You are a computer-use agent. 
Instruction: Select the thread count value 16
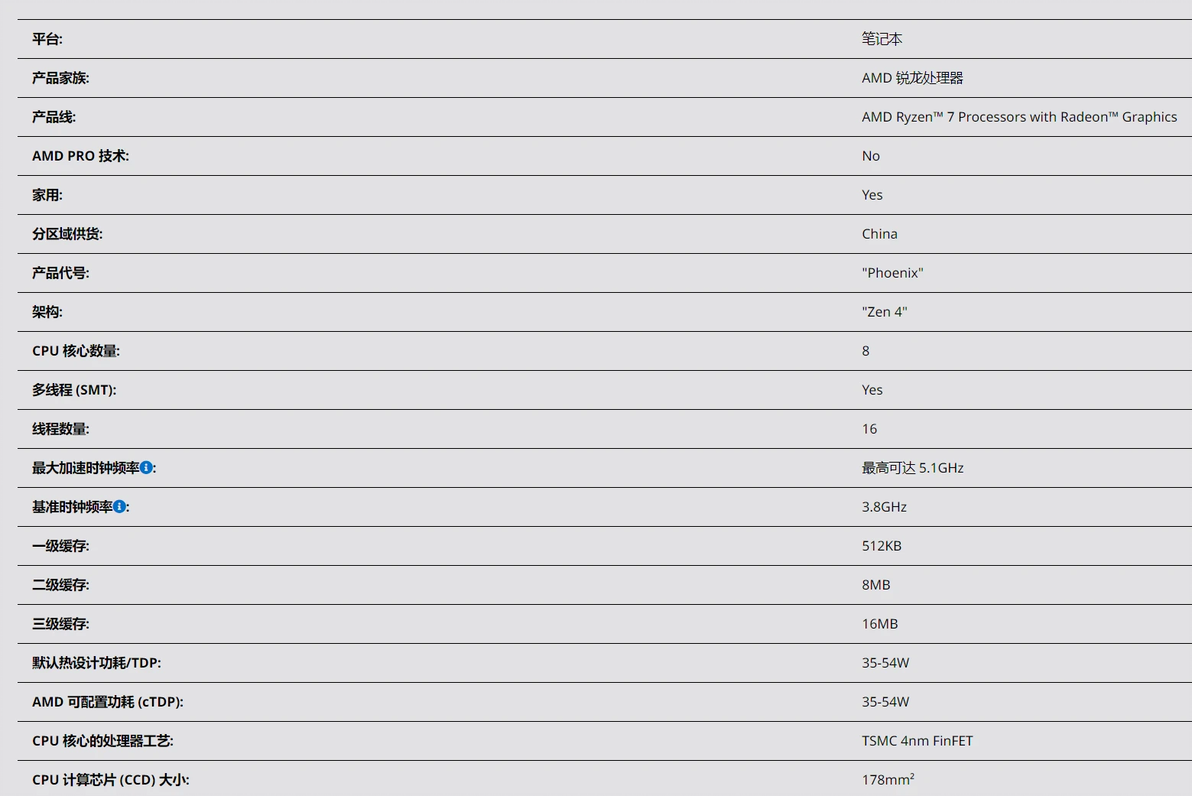click(x=869, y=429)
